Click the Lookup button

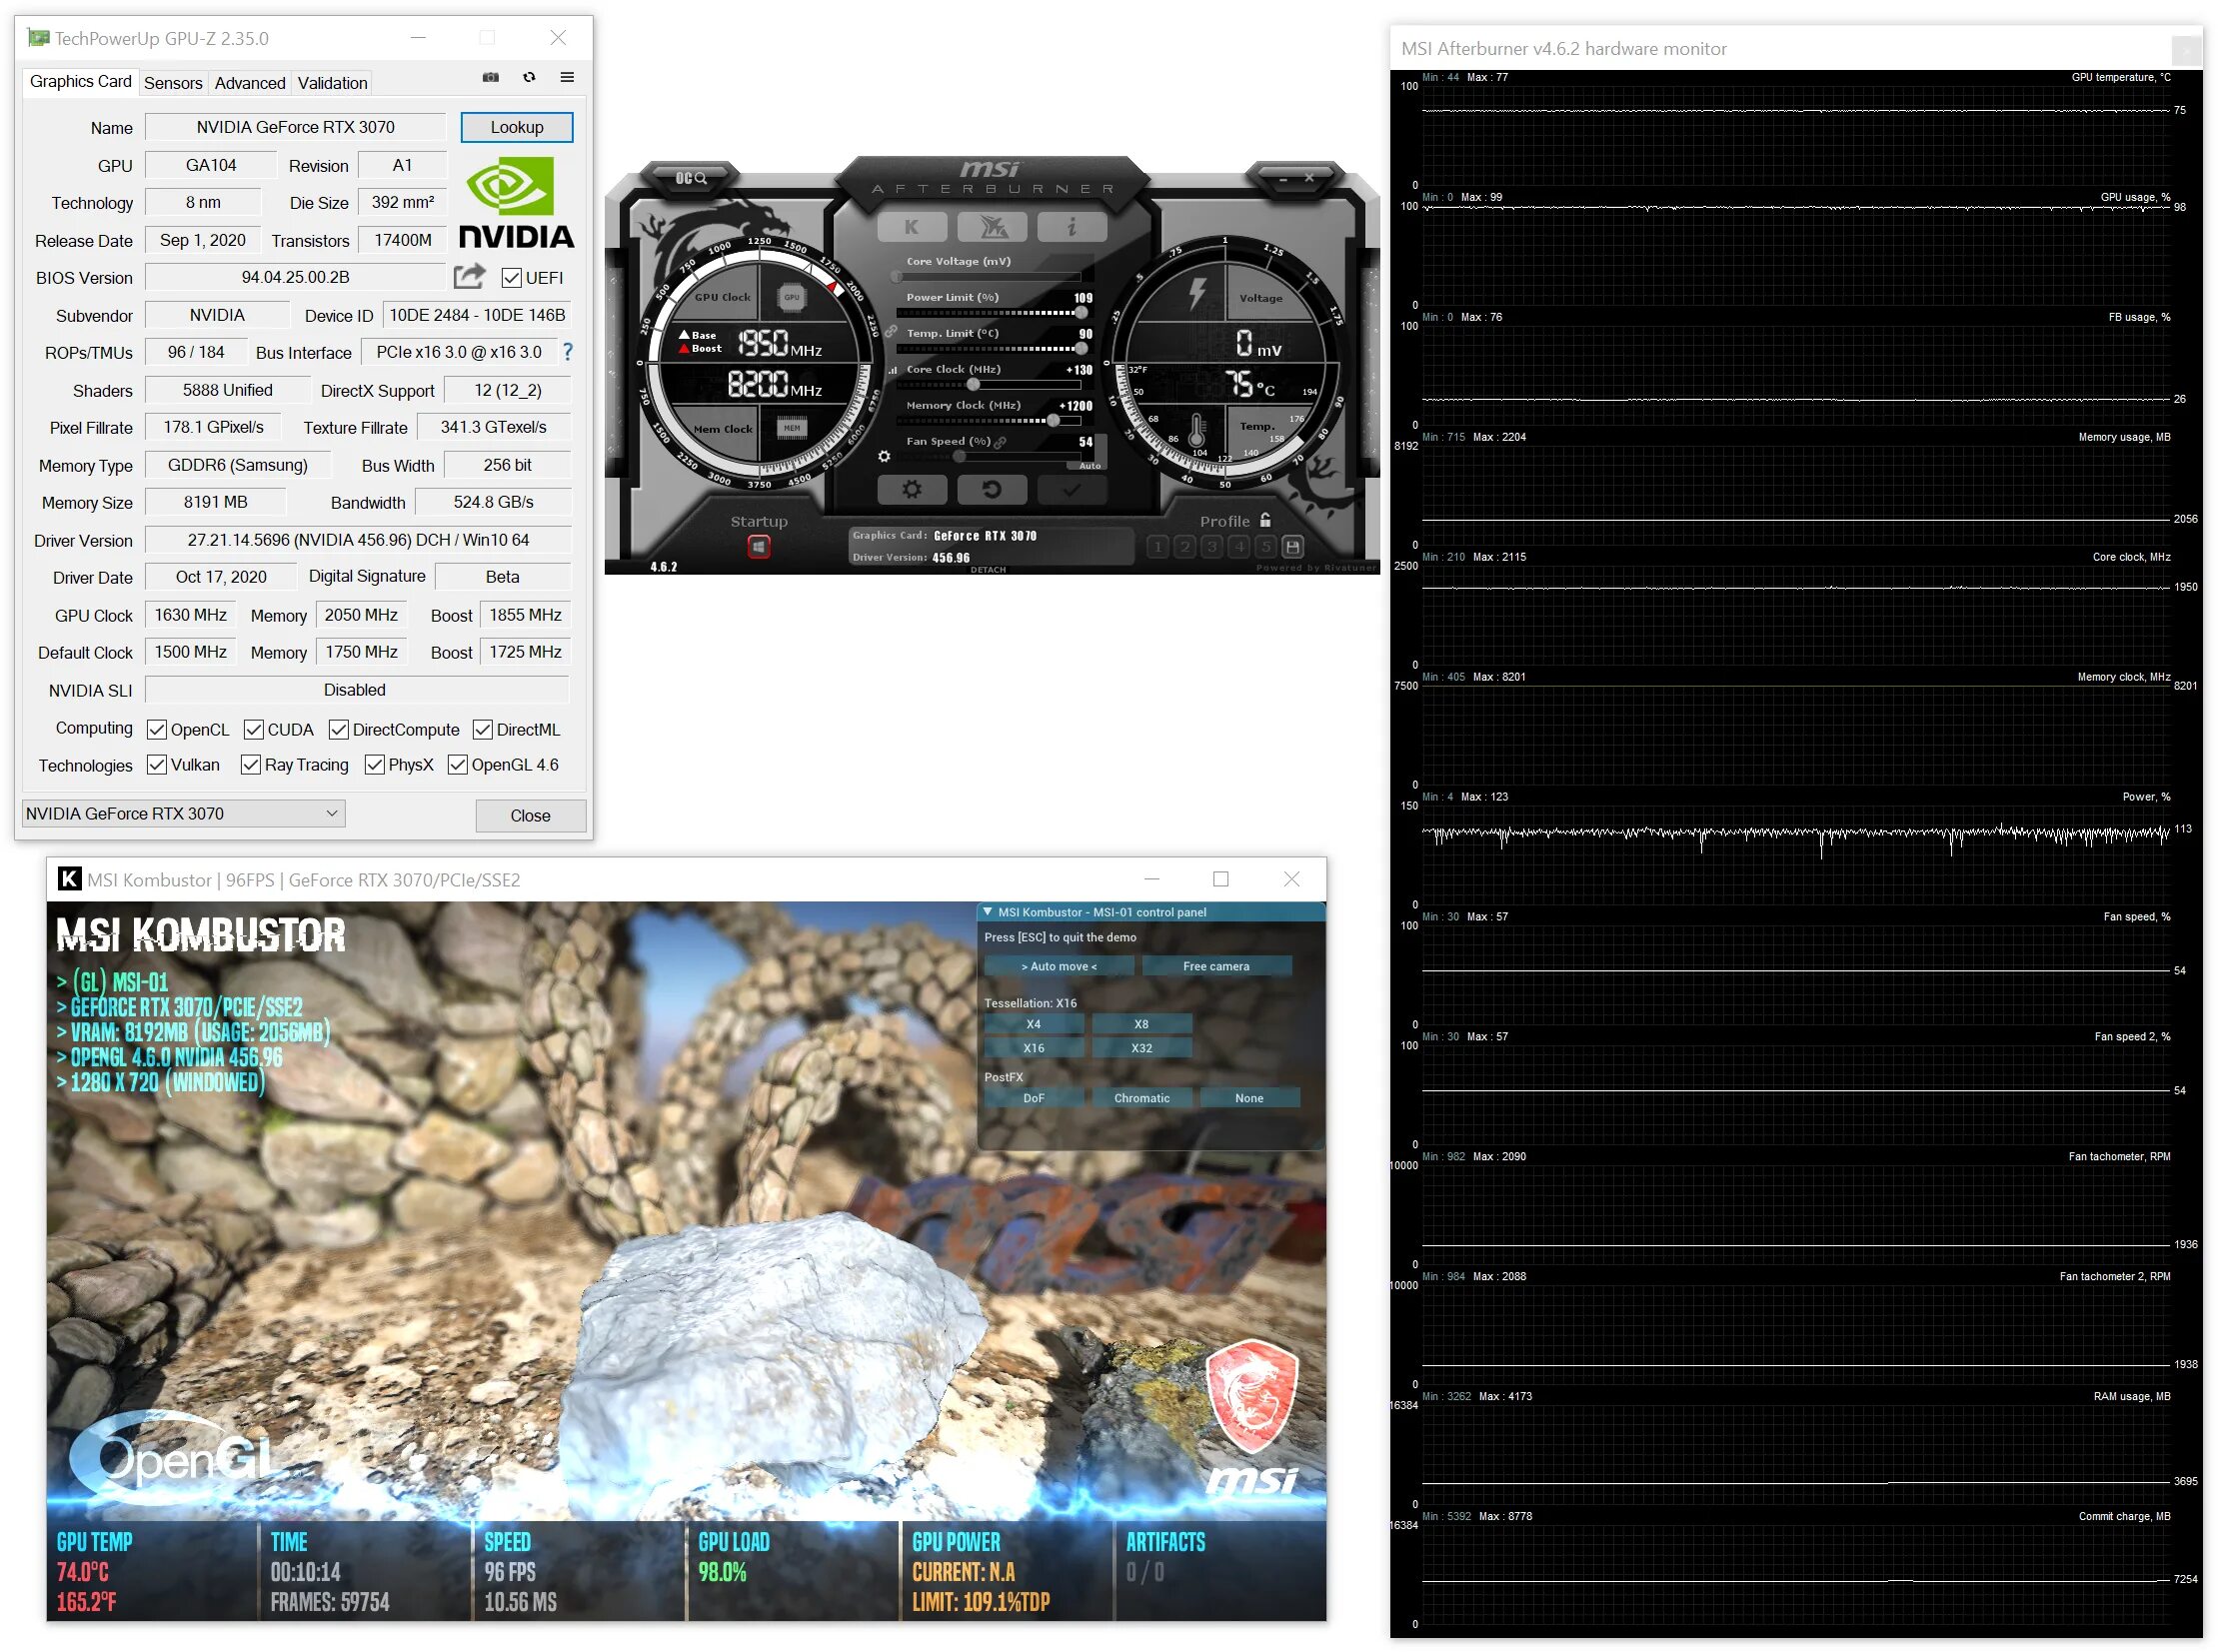tap(517, 127)
